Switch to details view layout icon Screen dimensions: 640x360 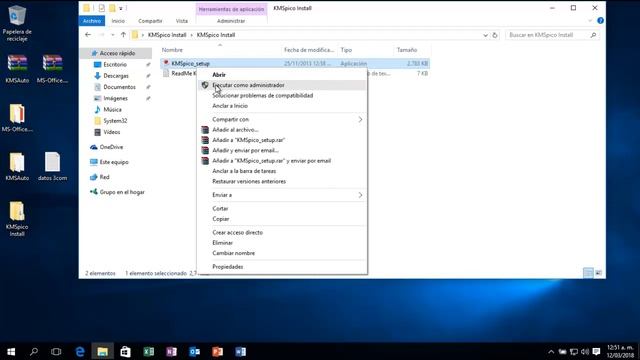pos(588,273)
